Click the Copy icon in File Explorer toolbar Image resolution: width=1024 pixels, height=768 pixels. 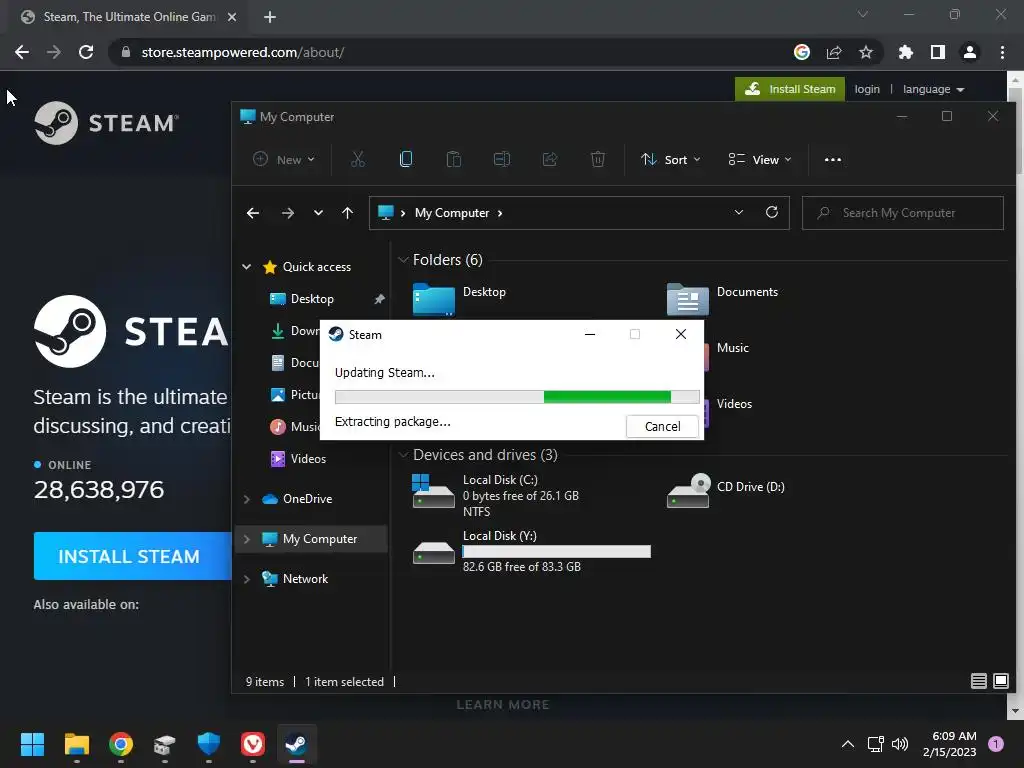click(406, 159)
